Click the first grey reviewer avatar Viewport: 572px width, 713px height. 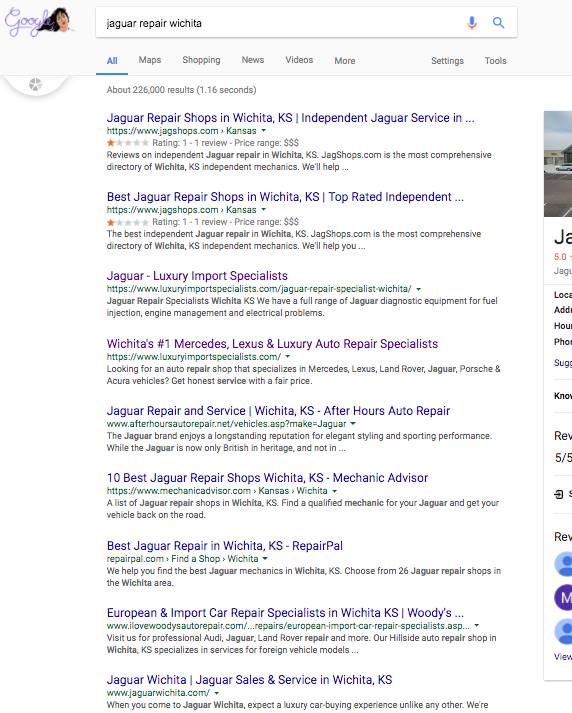click(563, 564)
